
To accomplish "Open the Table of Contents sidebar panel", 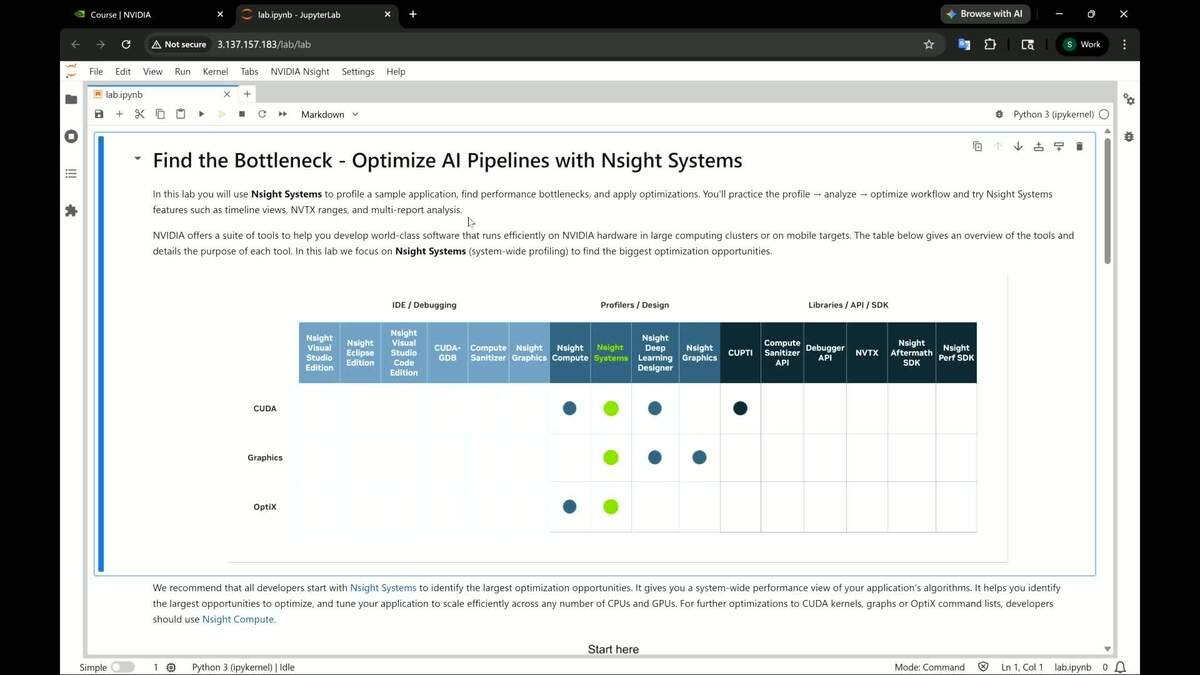I will pos(71,173).
